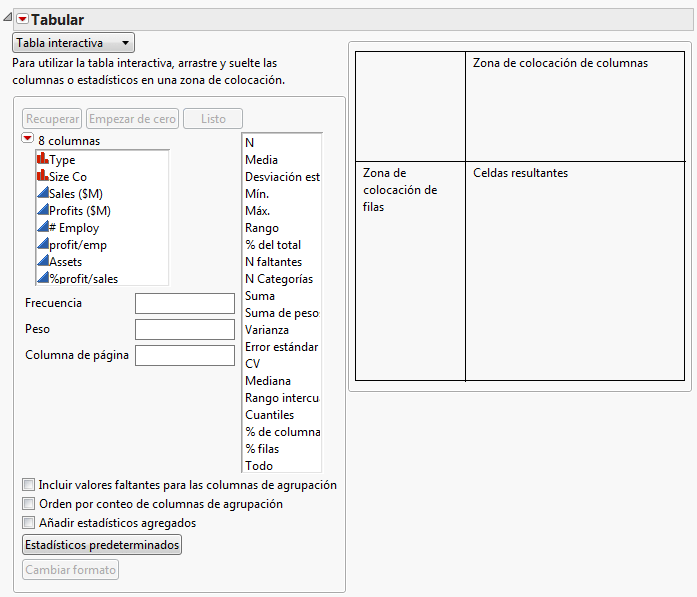Select the Type column nominal icon
Viewport: 697px width, 597px height.
click(42, 159)
